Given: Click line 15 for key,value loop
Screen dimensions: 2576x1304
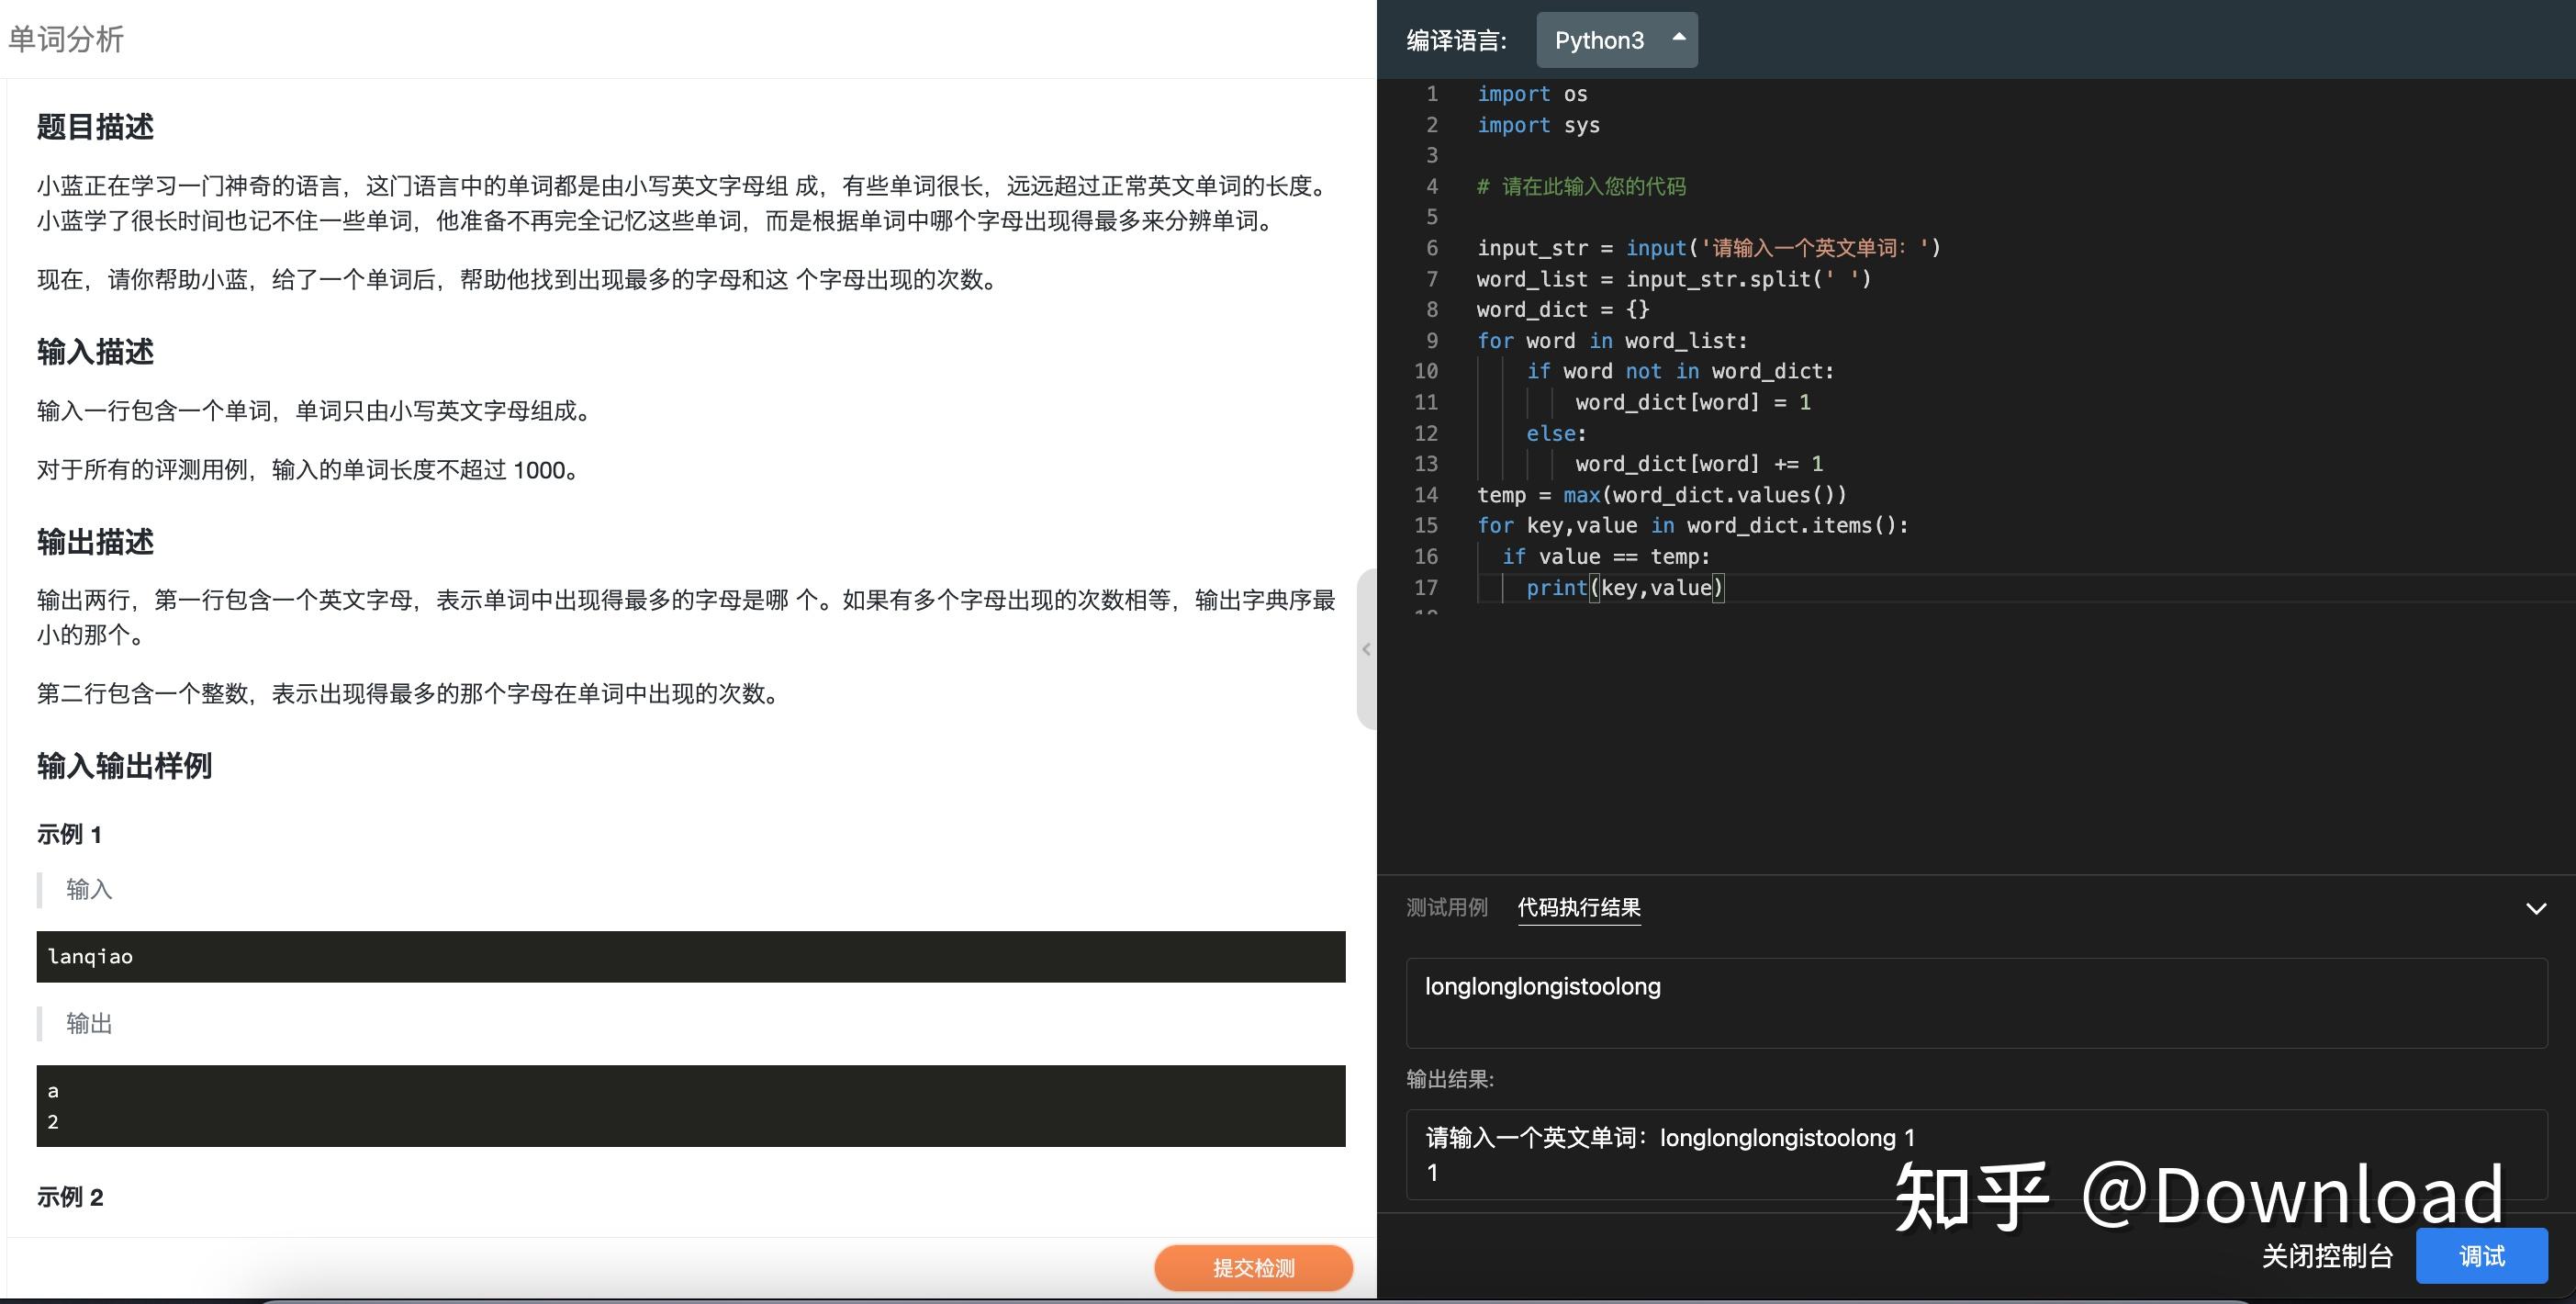Looking at the screenshot, I should pos(1692,526).
